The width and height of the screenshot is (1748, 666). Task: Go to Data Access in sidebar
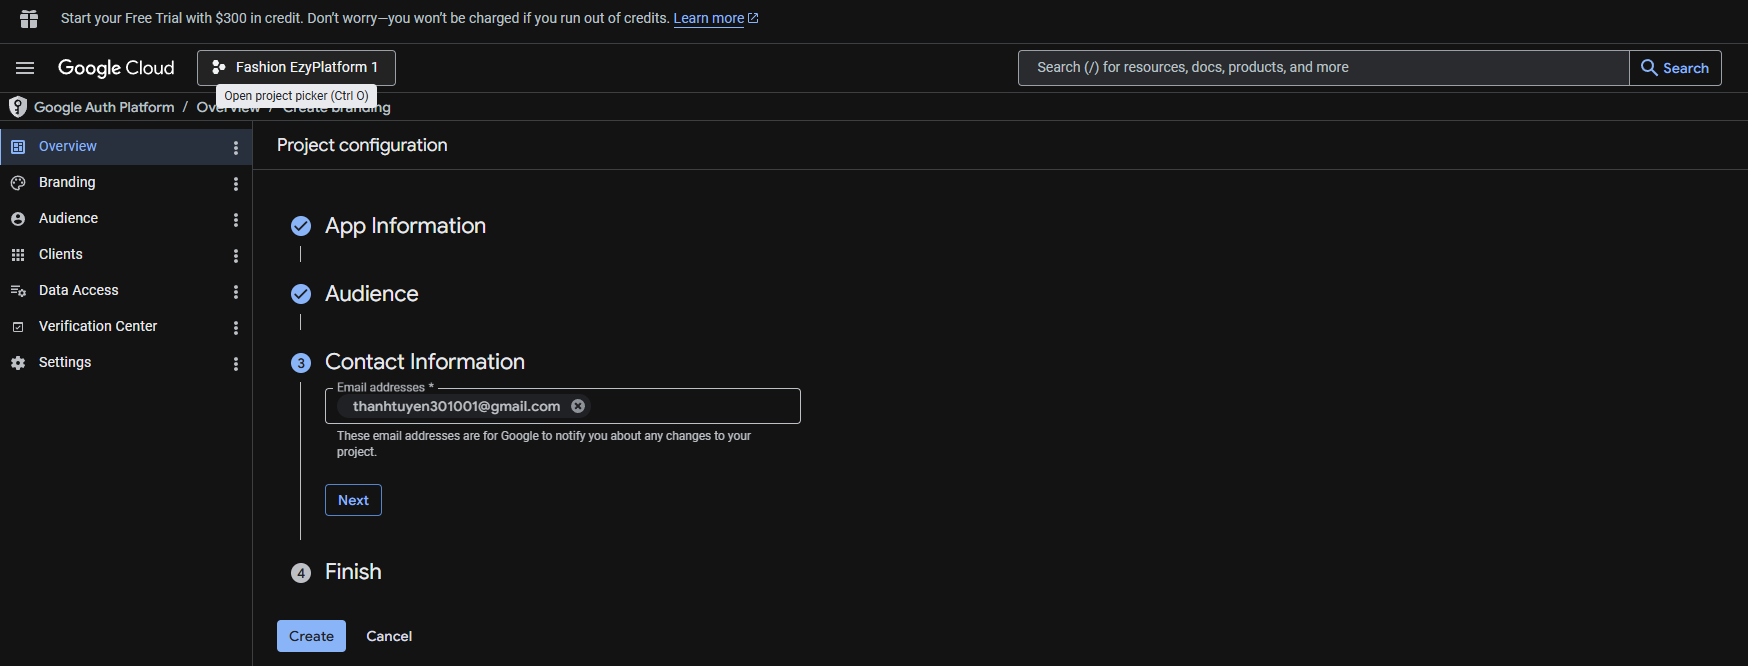tap(78, 290)
